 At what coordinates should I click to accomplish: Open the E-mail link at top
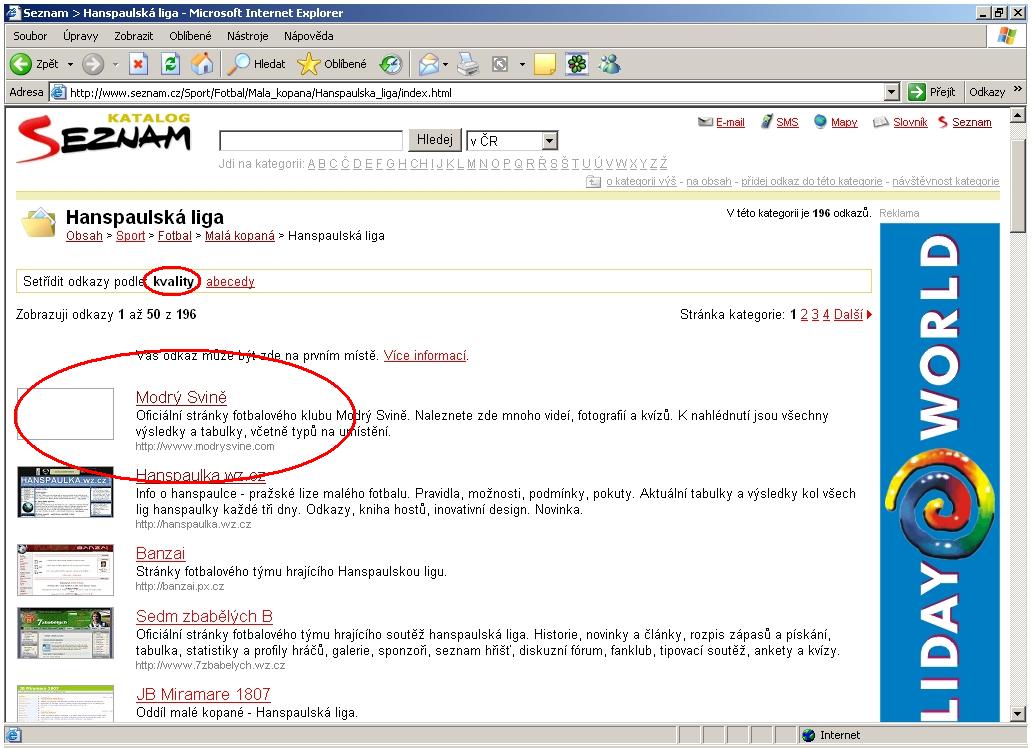click(730, 122)
